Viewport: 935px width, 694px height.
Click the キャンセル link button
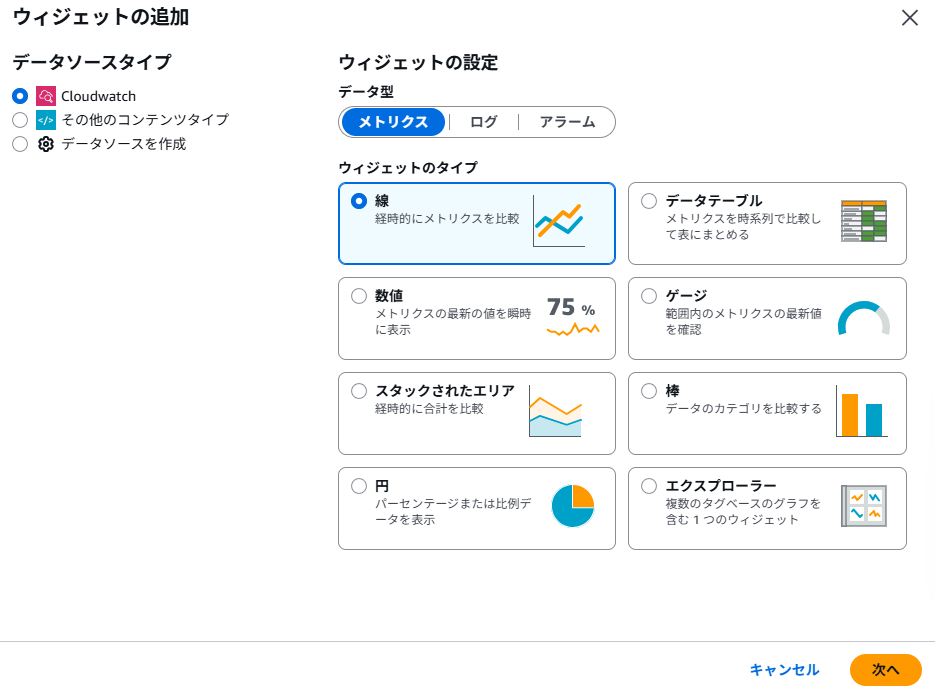pos(784,670)
